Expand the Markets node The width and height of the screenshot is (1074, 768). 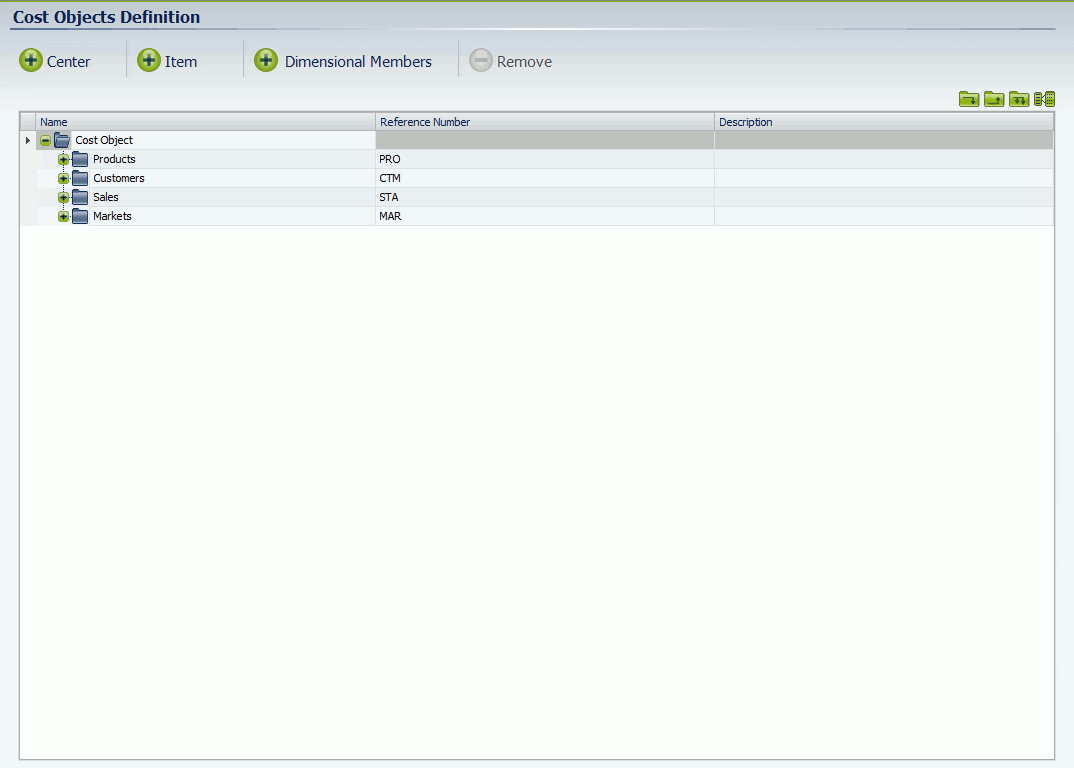coord(63,216)
